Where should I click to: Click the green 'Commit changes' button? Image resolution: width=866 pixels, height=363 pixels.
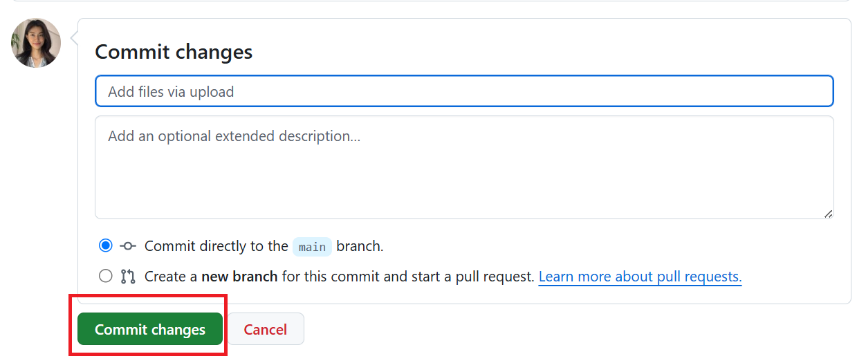point(150,329)
